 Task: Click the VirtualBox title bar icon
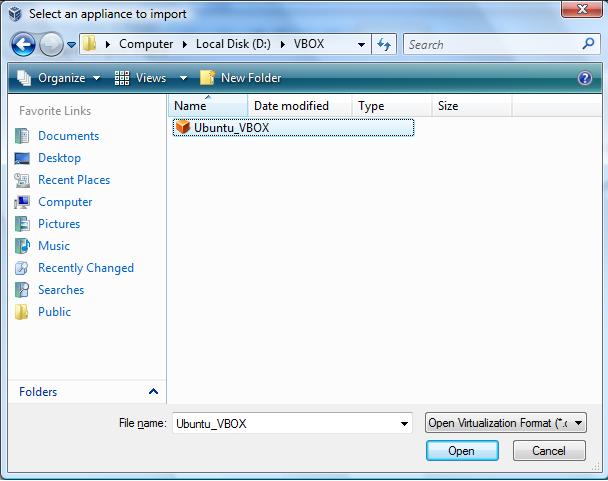click(x=16, y=14)
